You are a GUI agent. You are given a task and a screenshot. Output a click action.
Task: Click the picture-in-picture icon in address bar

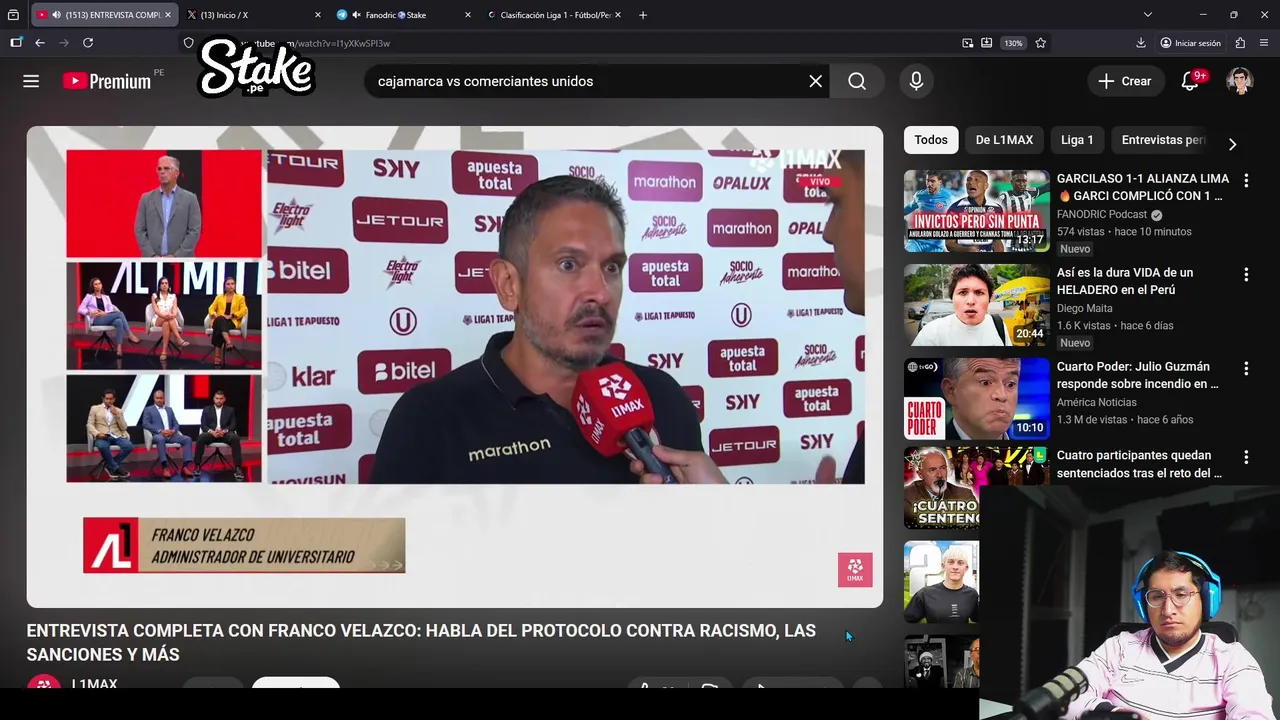point(967,43)
